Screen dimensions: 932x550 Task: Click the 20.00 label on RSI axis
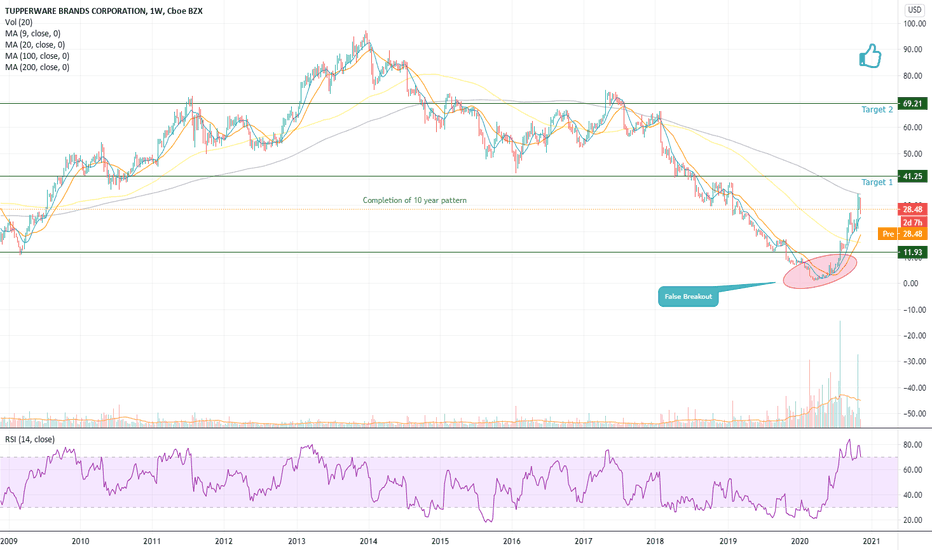click(x=913, y=520)
